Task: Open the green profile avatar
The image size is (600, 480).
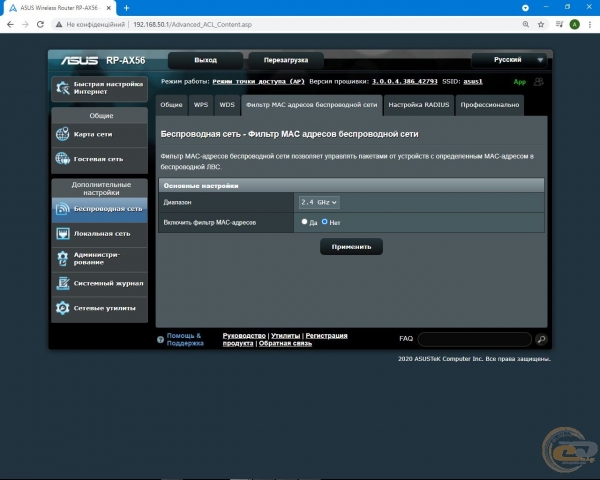Action: point(574,24)
